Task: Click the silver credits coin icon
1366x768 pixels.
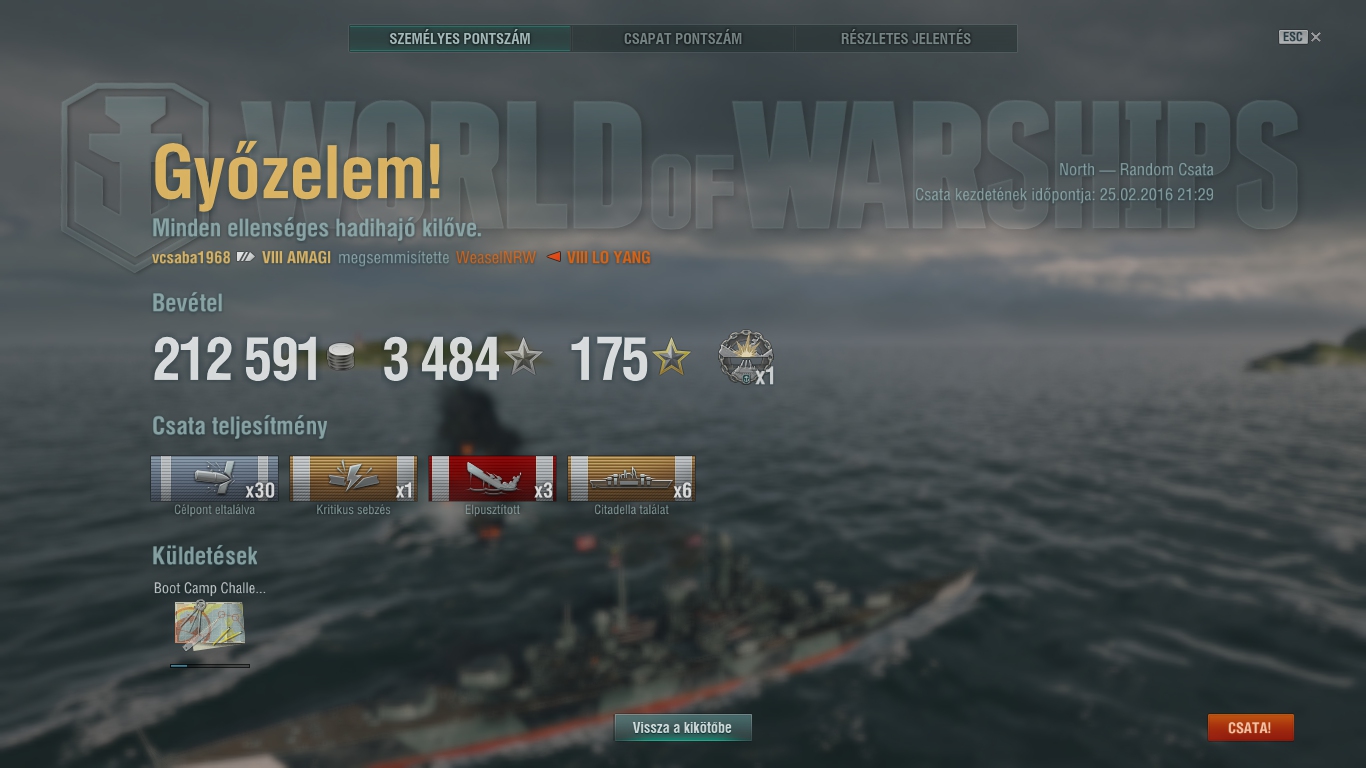Action: pos(341,357)
